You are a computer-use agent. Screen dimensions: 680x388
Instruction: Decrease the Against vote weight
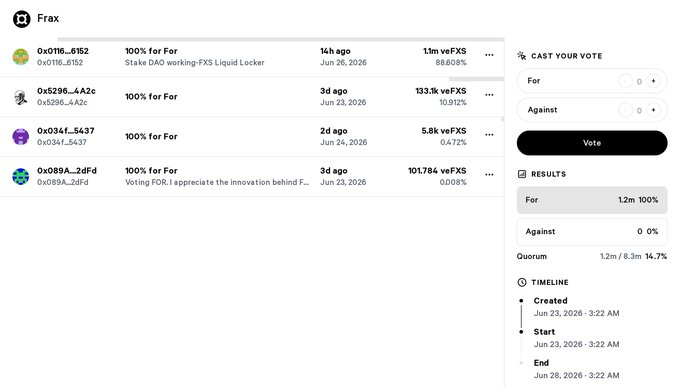coord(625,110)
